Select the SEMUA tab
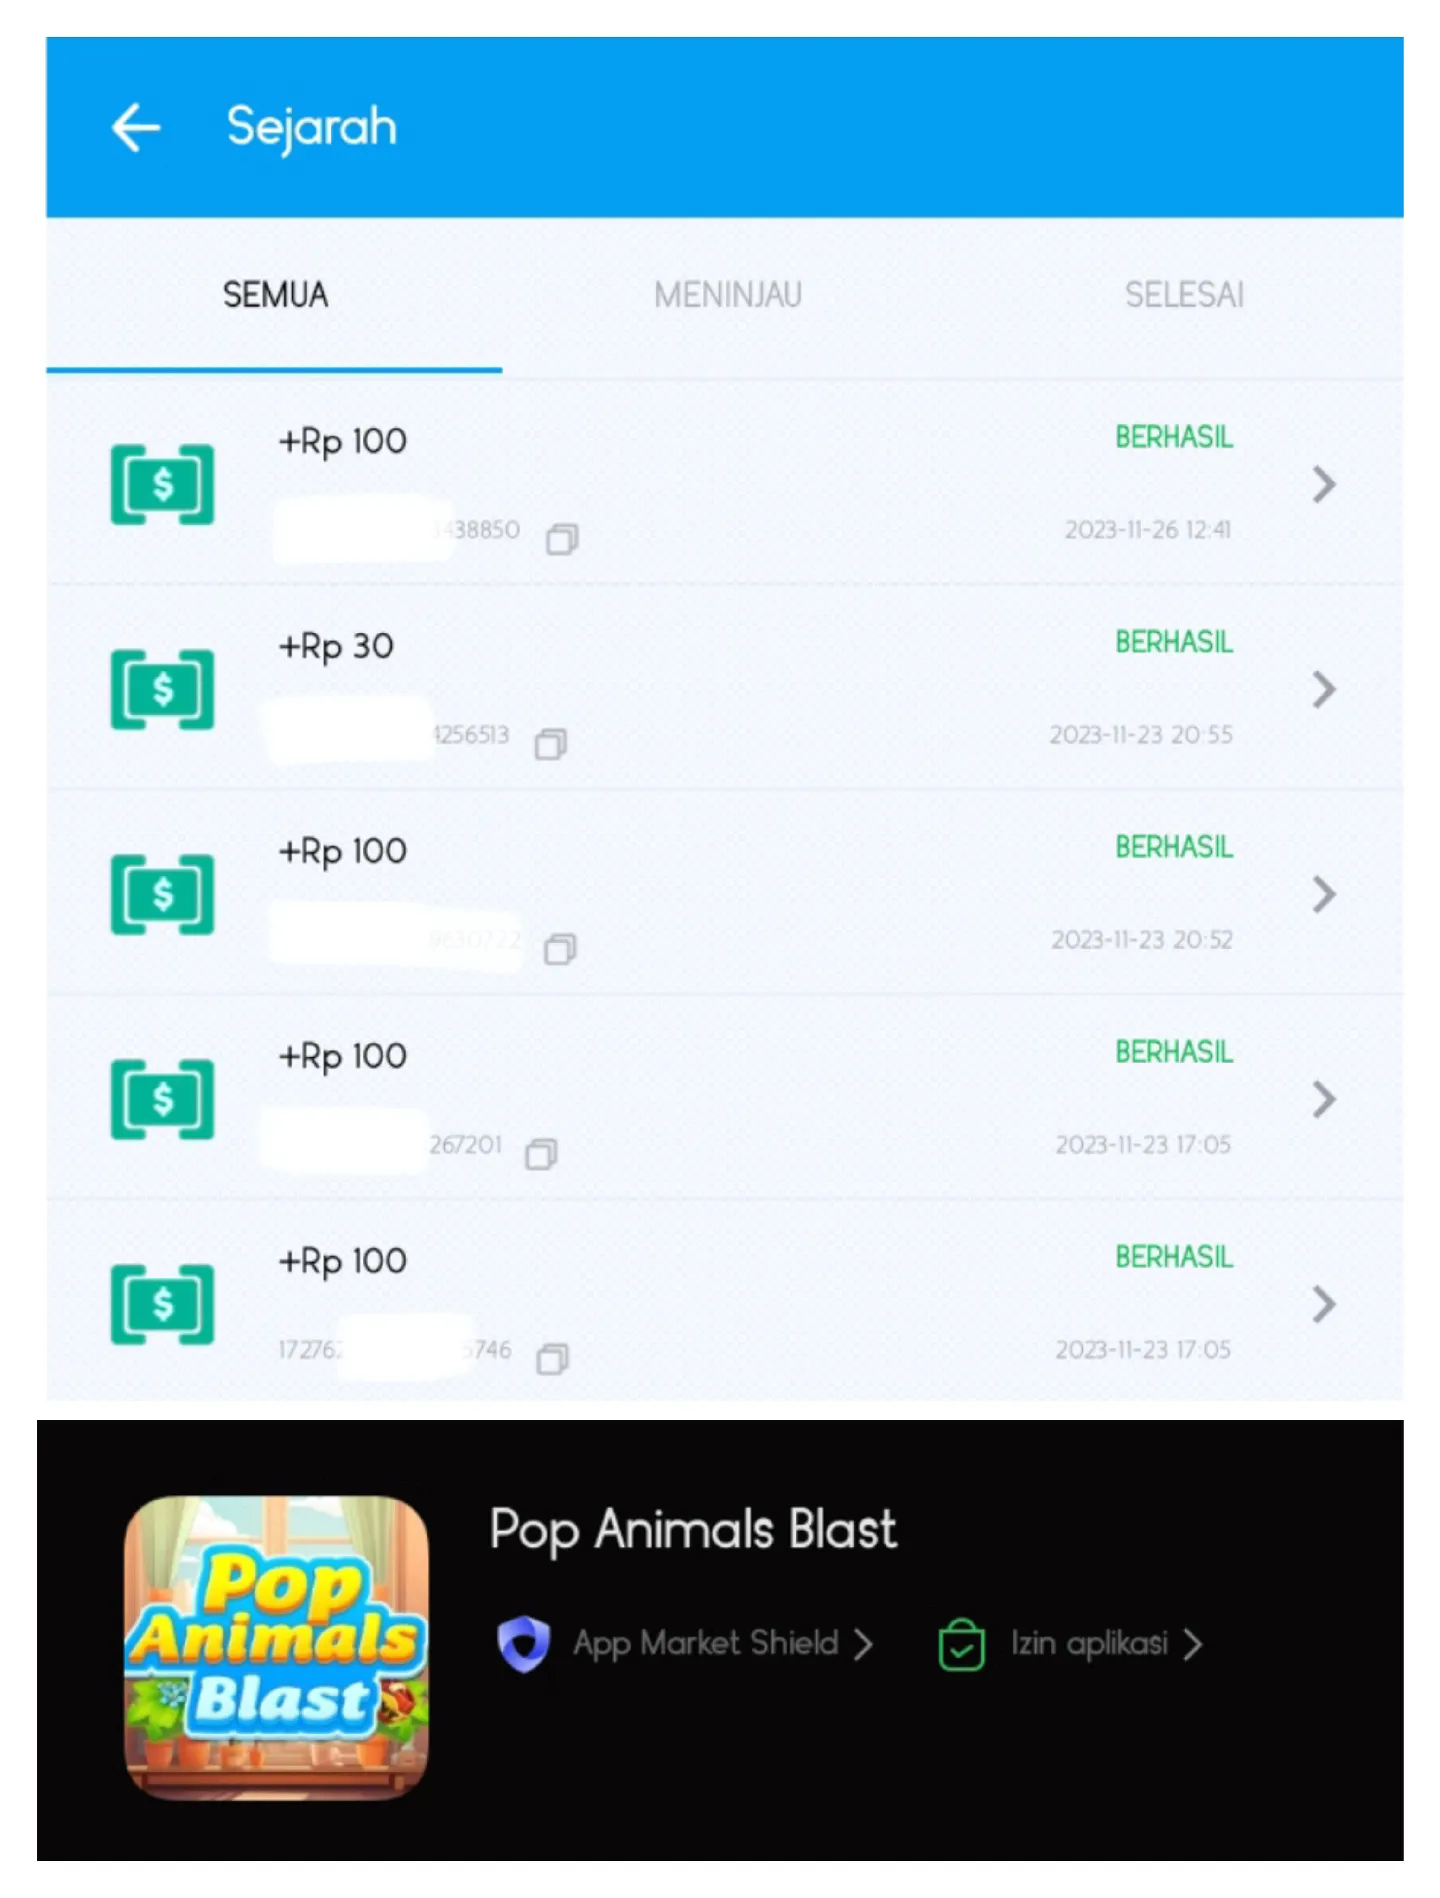The height and width of the screenshot is (1898, 1440). [x=275, y=295]
